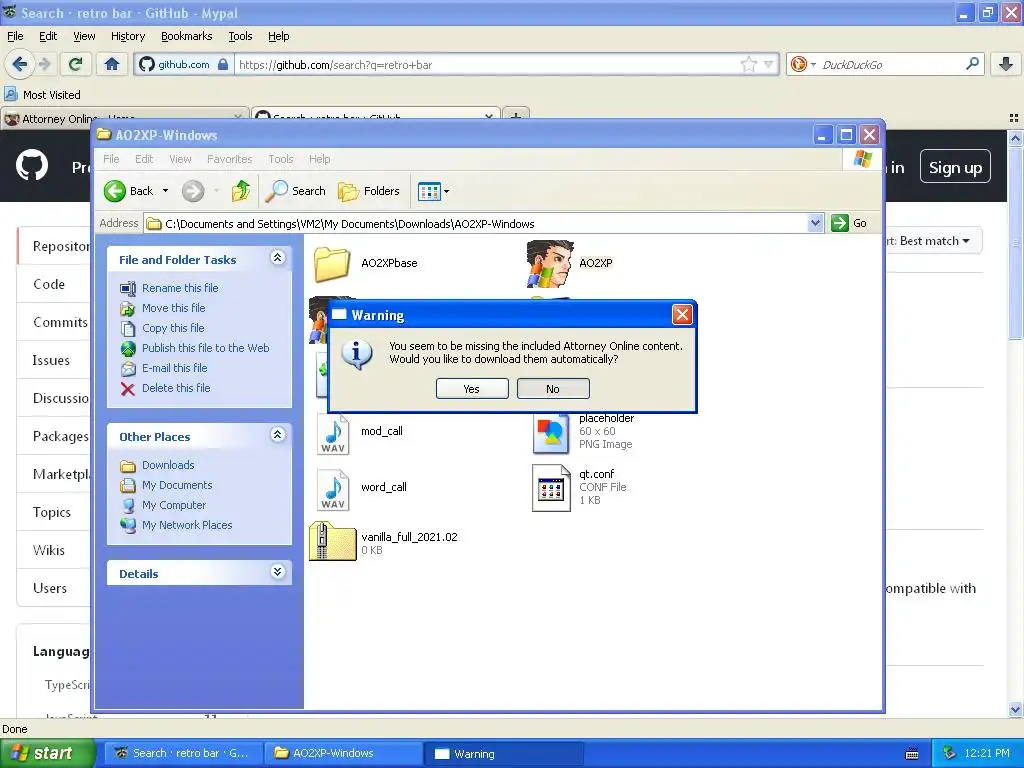This screenshot has height=768, width=1024.
Task: Open My Documents under Other Places
Action: (x=177, y=485)
